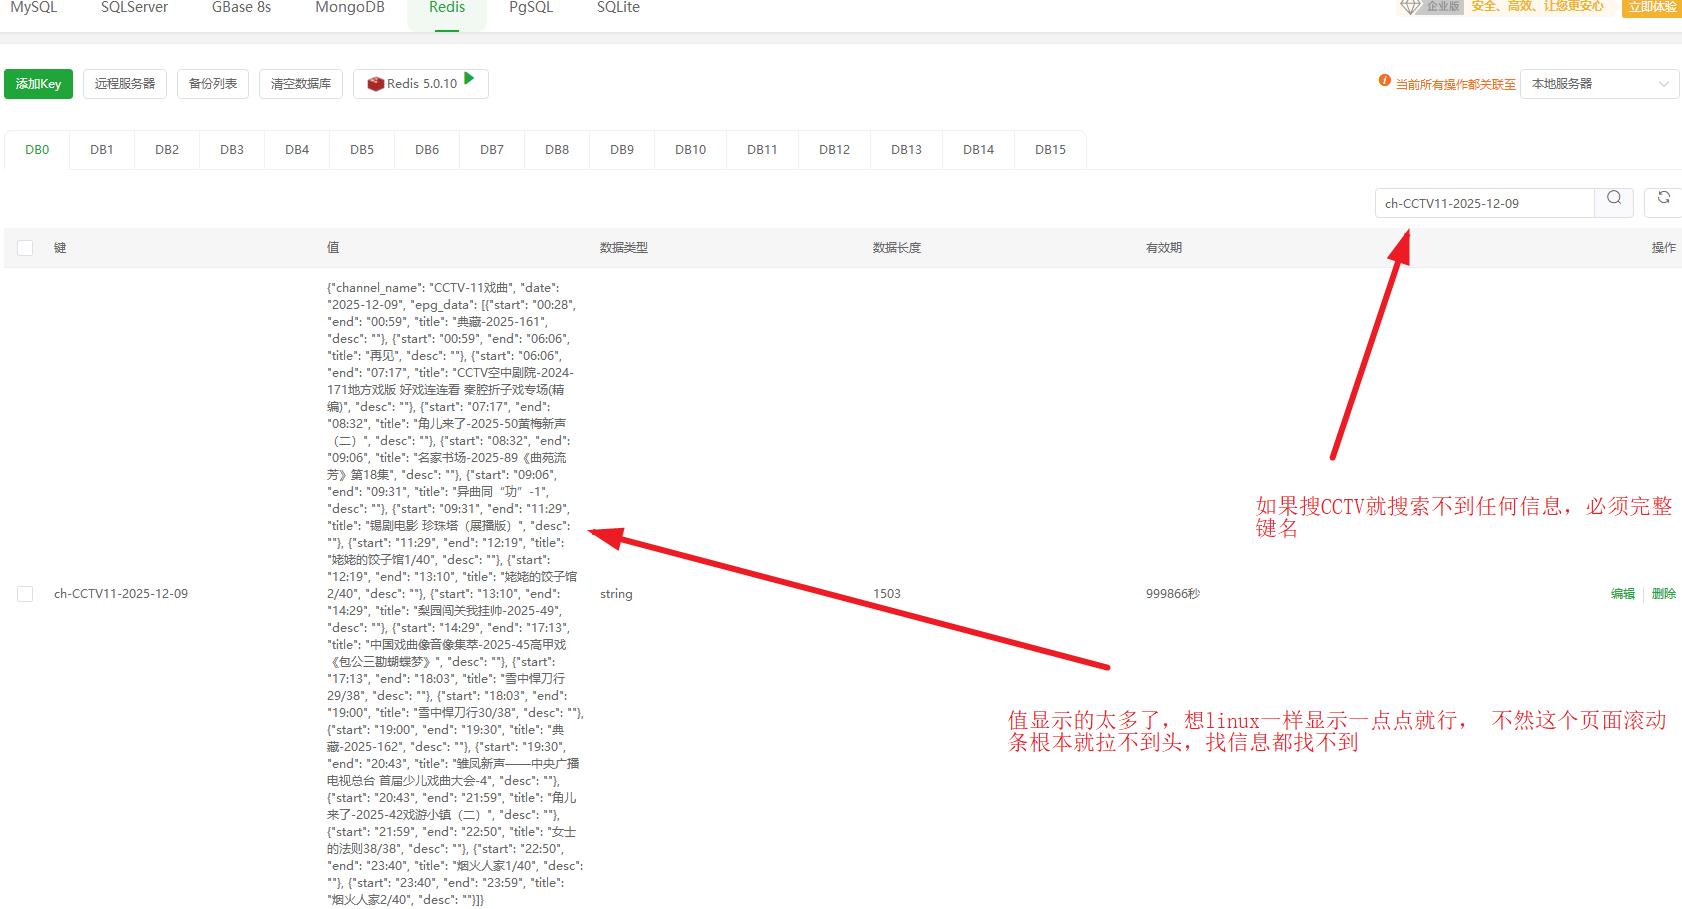Click the key search input field
The image size is (1682, 909).
click(x=1485, y=203)
